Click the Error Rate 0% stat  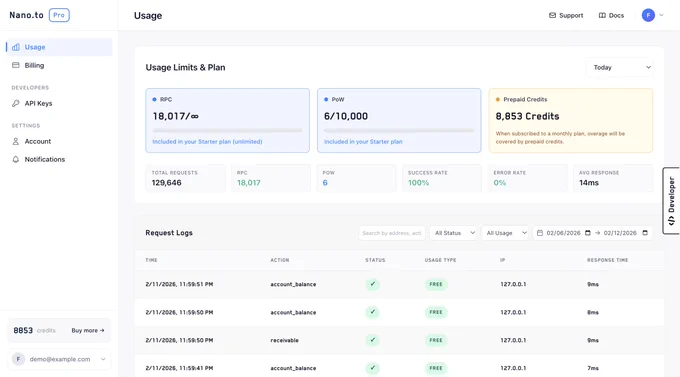(x=527, y=178)
